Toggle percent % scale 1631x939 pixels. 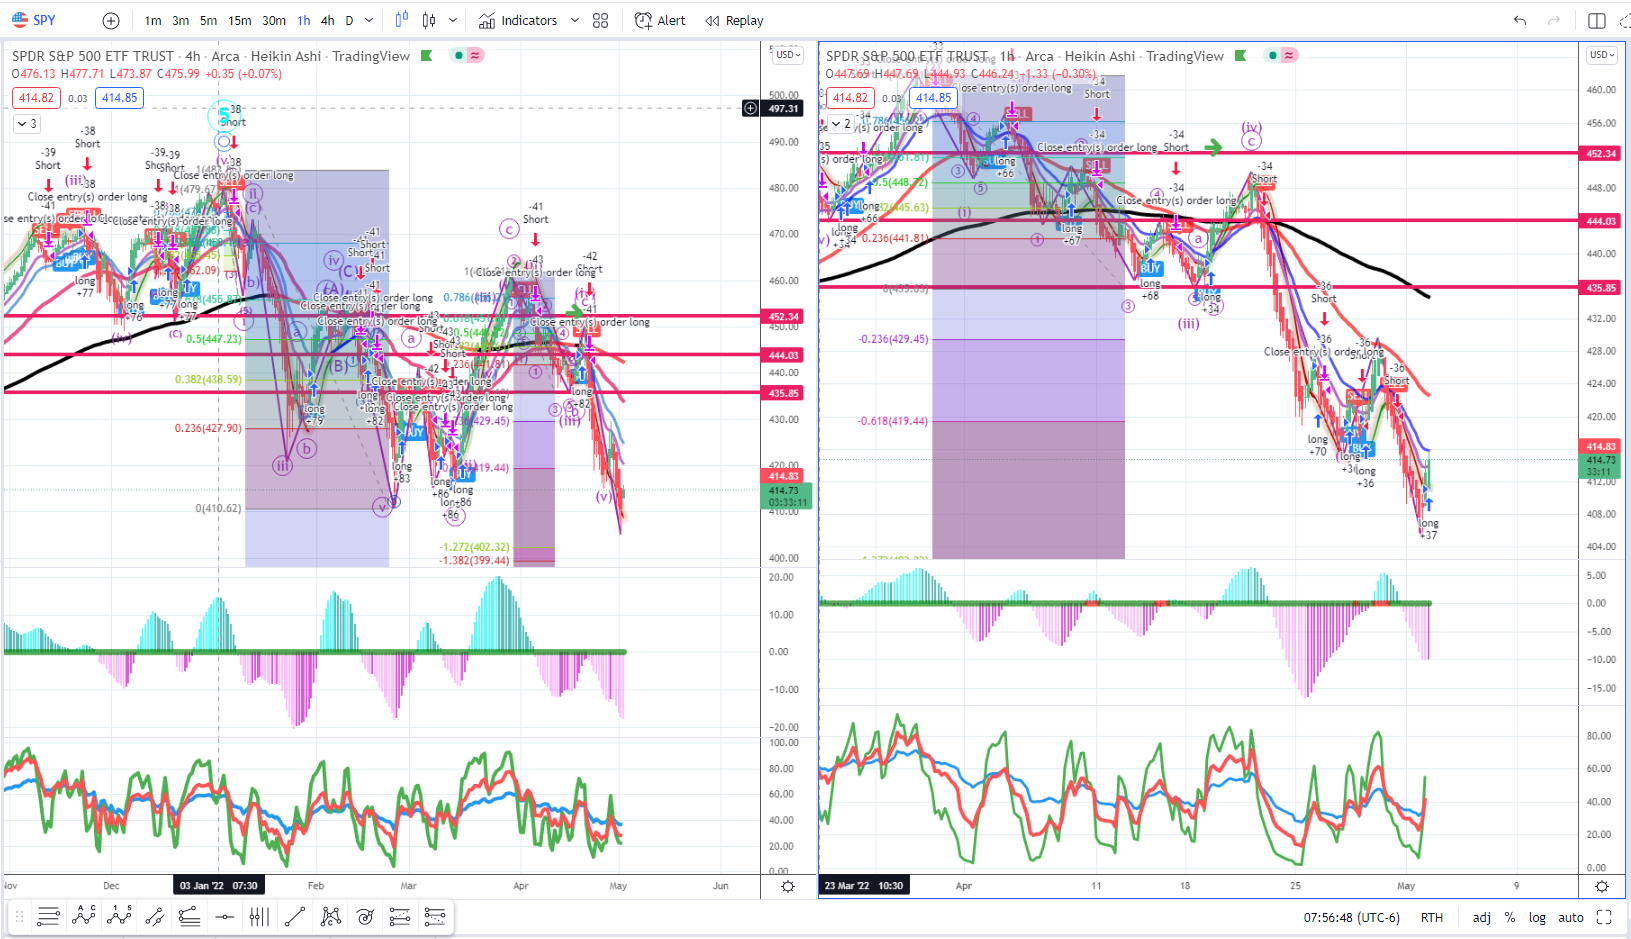point(1510,917)
